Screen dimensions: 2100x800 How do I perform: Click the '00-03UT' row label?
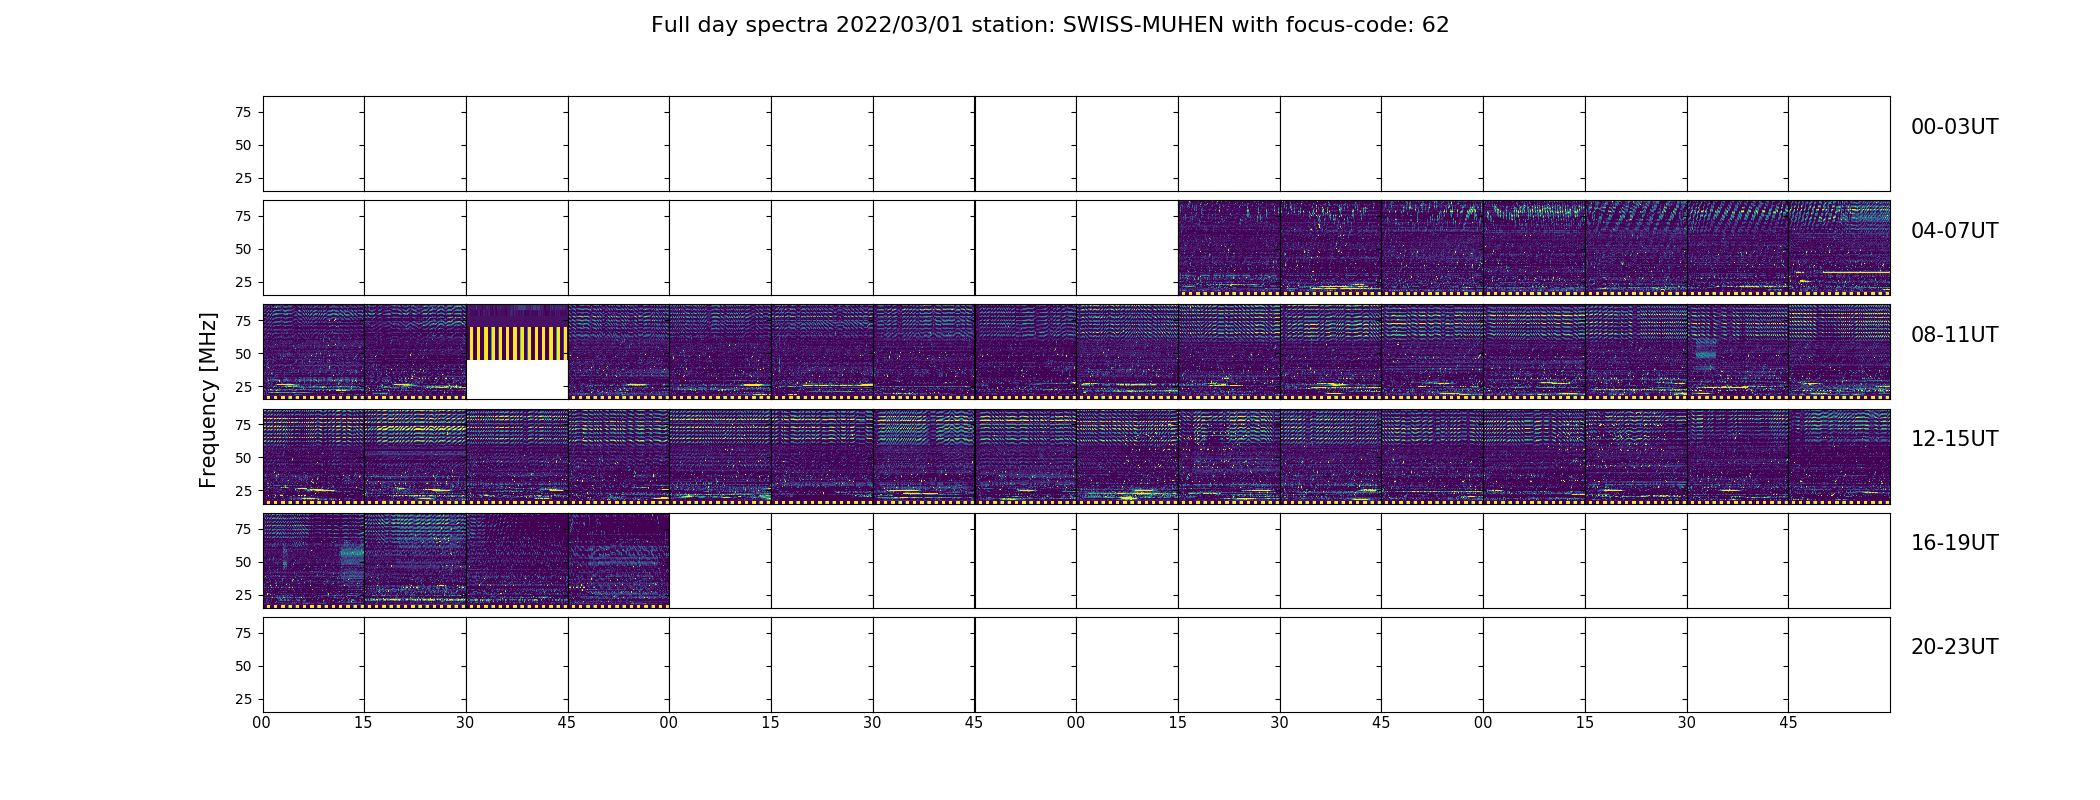pyautogui.click(x=1954, y=127)
